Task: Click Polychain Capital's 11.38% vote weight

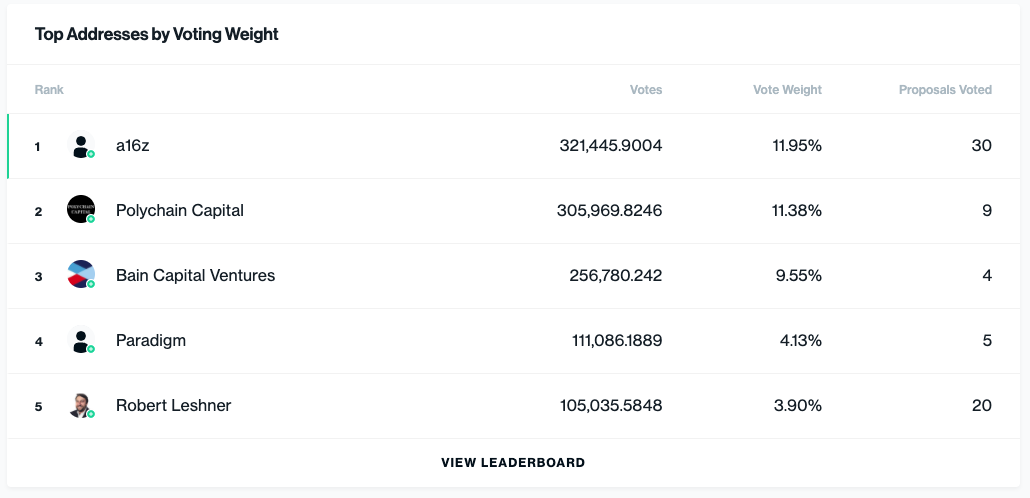Action: click(x=797, y=211)
